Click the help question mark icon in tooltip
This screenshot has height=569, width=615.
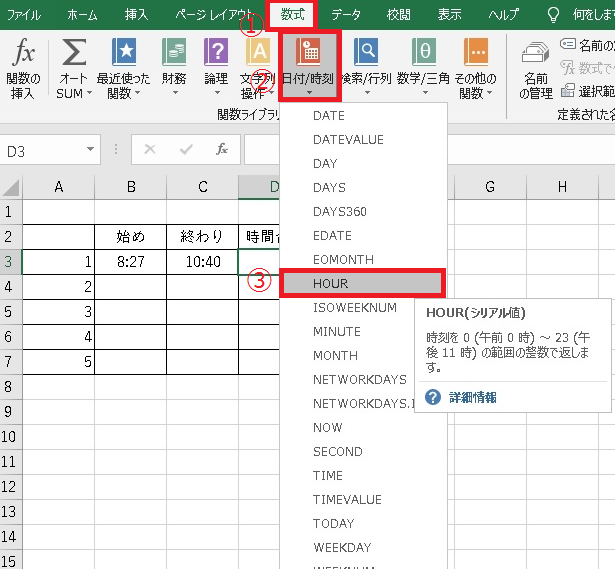433,397
